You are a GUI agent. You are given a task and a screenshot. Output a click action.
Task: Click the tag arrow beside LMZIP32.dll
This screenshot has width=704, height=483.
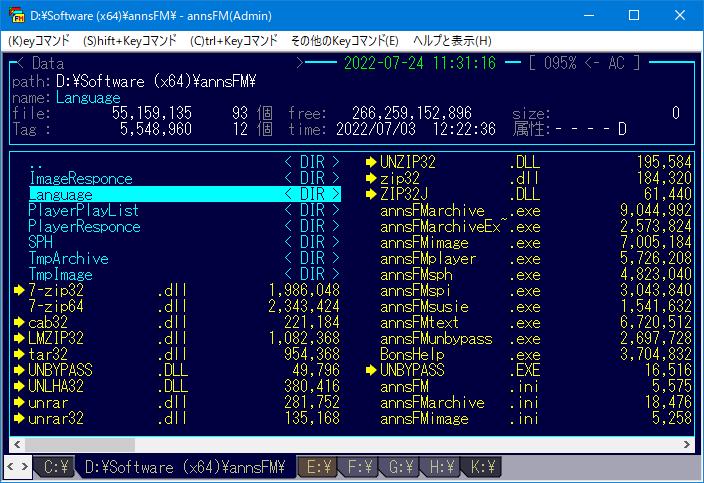click(x=18, y=338)
